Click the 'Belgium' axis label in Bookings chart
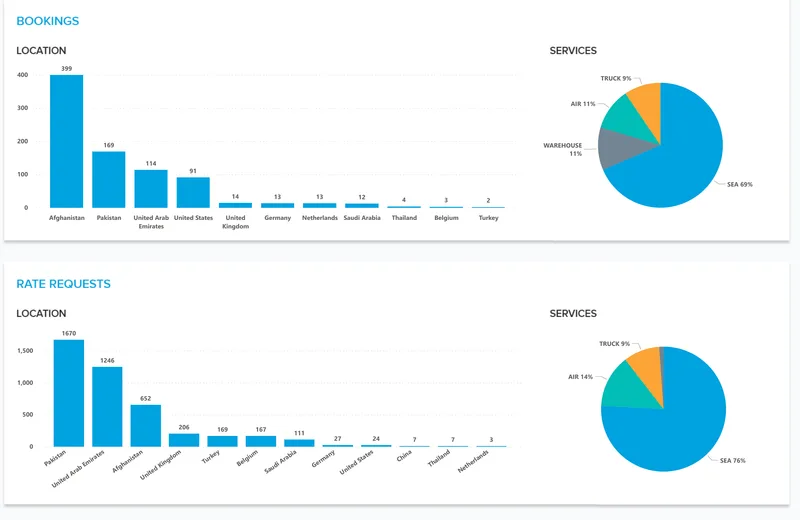 [446, 217]
